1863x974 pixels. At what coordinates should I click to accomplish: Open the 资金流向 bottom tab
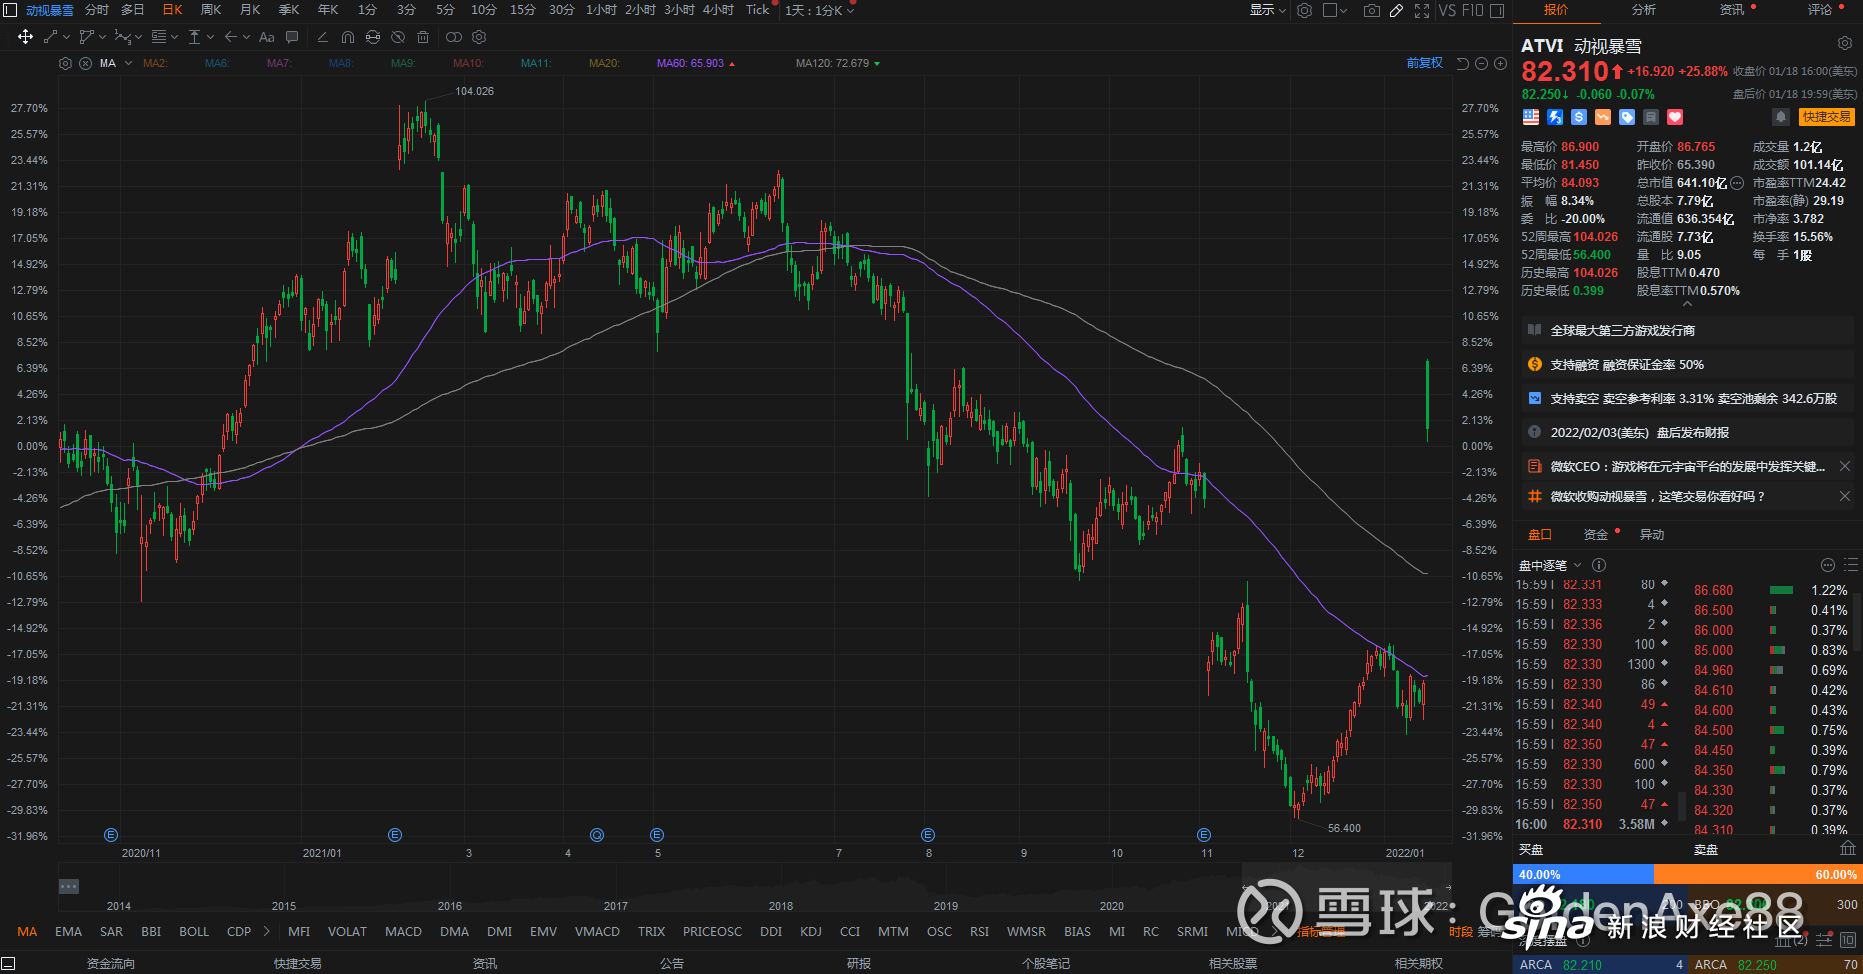pos(110,964)
